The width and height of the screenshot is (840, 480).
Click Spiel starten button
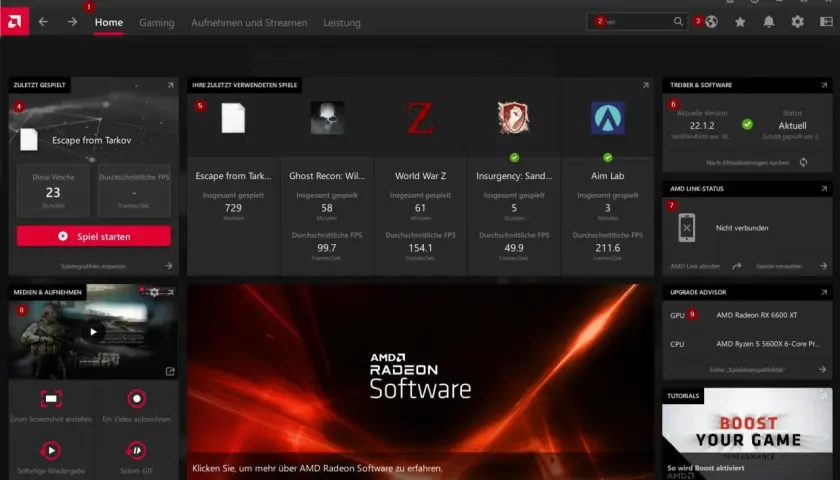[94, 236]
